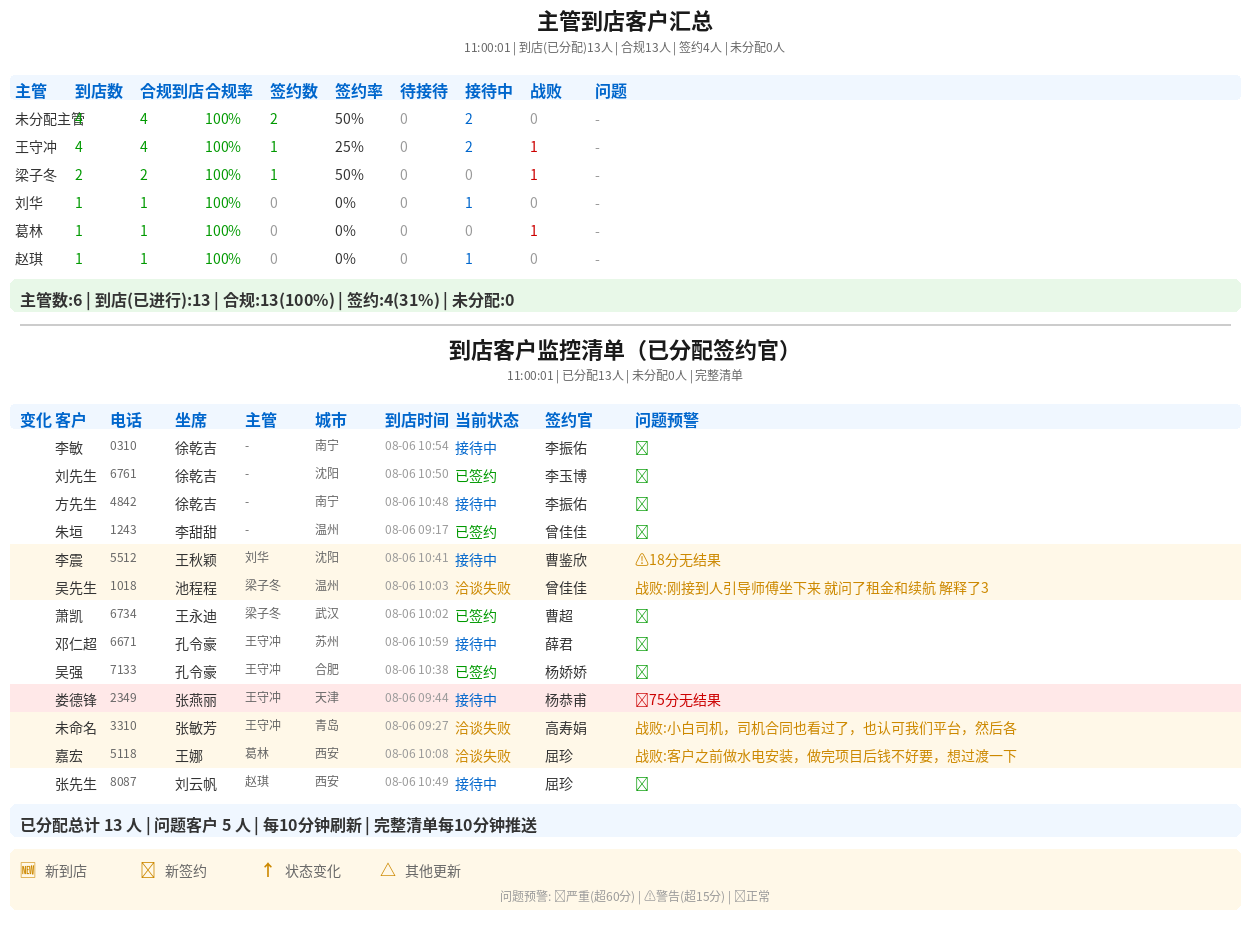Click the 到店时间 column header
The image size is (1250, 952).
pos(417,420)
